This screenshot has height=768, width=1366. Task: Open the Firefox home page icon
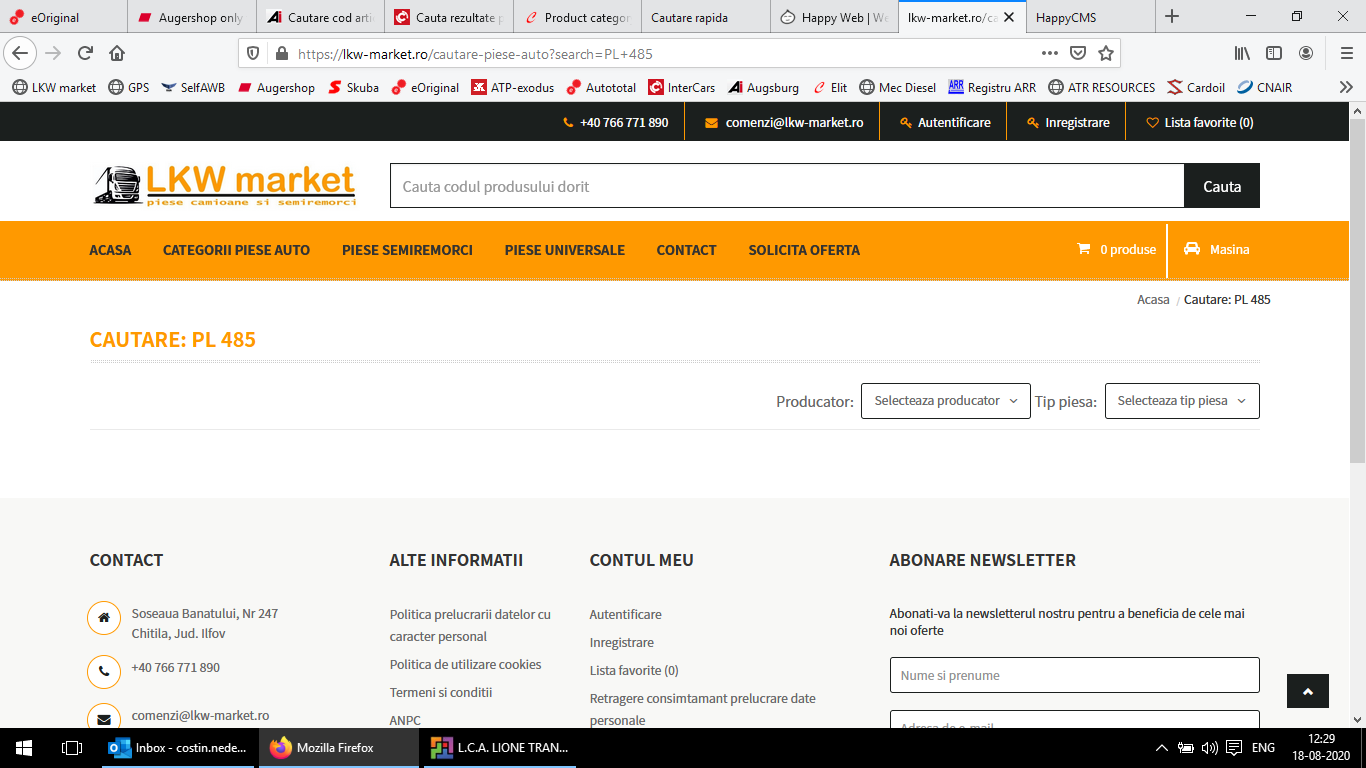tap(117, 53)
